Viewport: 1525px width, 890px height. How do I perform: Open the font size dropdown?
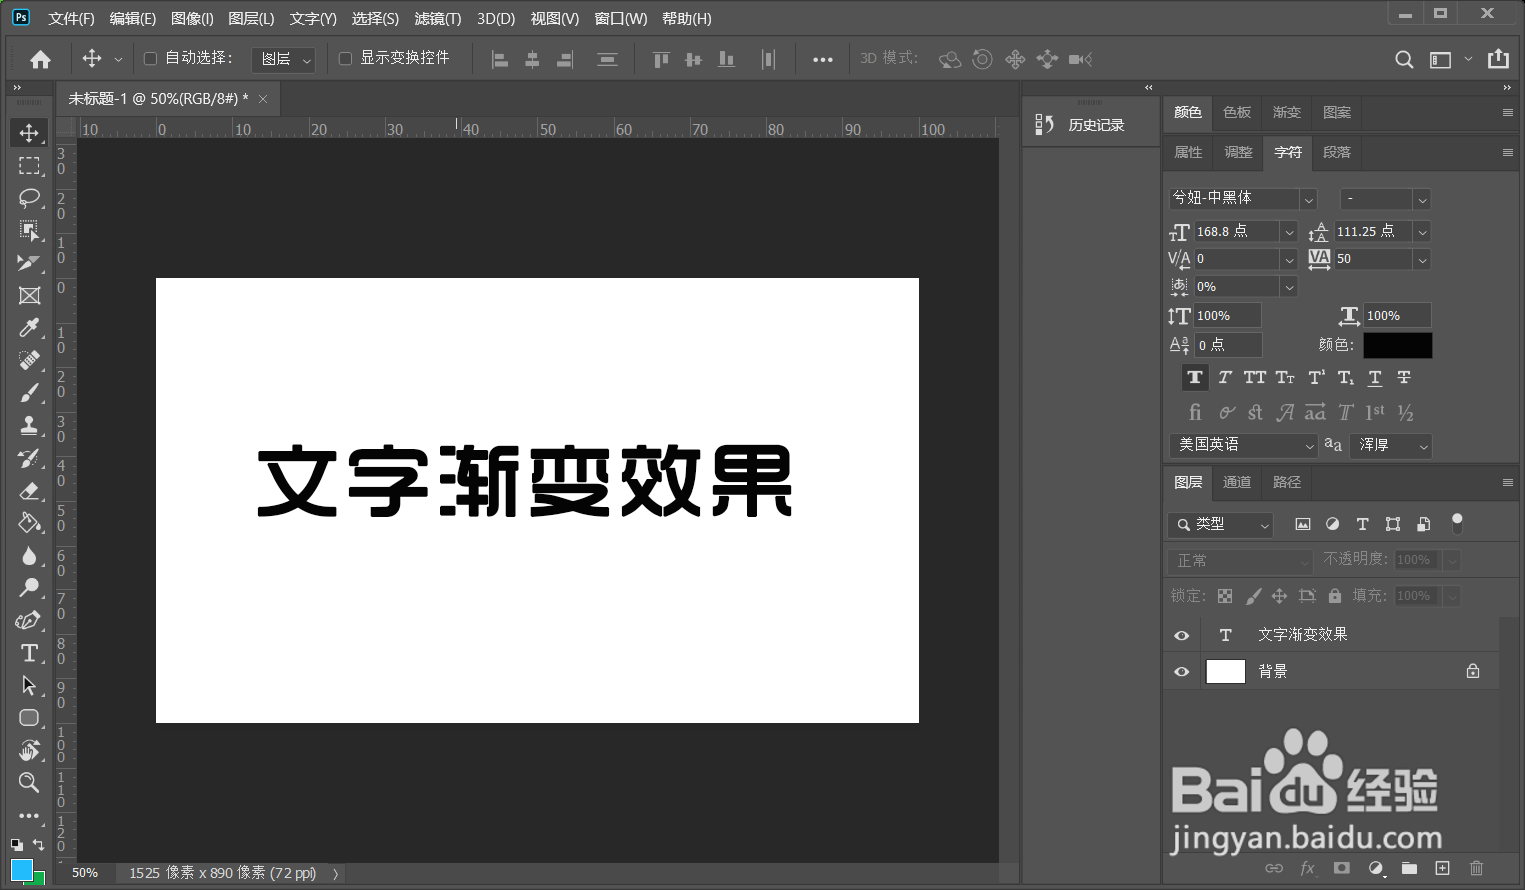(x=1289, y=232)
